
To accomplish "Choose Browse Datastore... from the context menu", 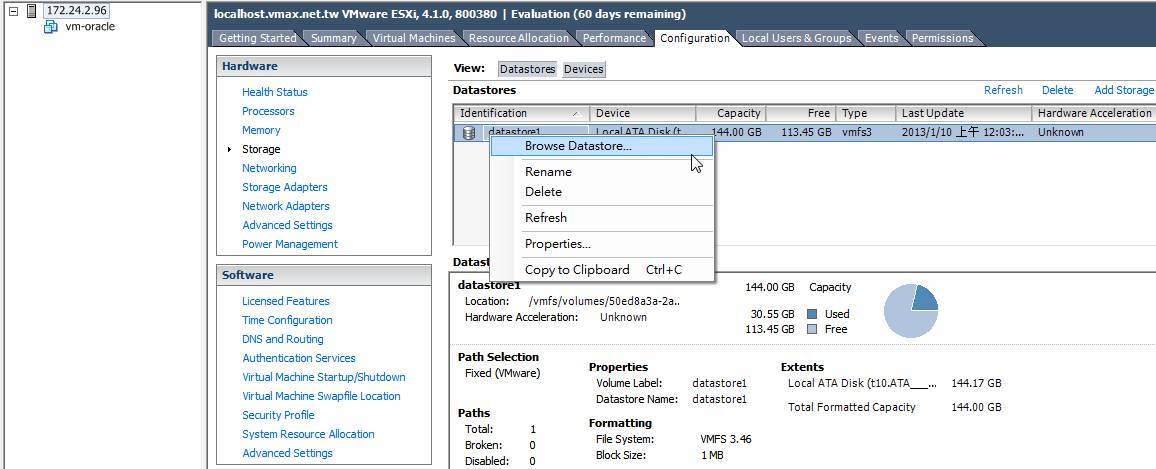I will (602, 146).
